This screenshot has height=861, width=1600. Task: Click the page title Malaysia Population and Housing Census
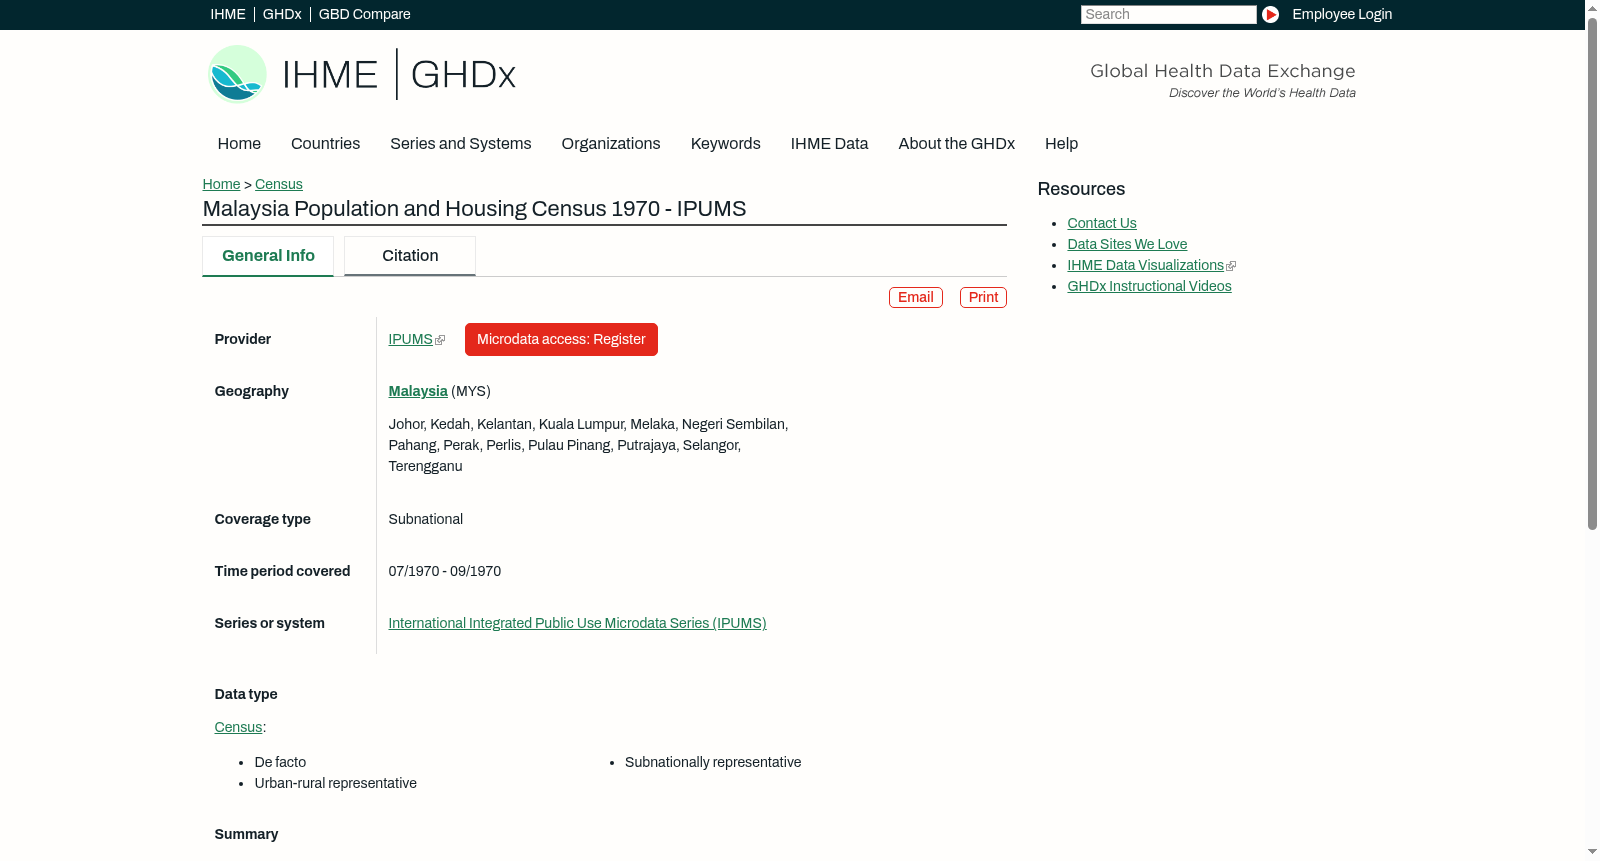[x=474, y=209]
